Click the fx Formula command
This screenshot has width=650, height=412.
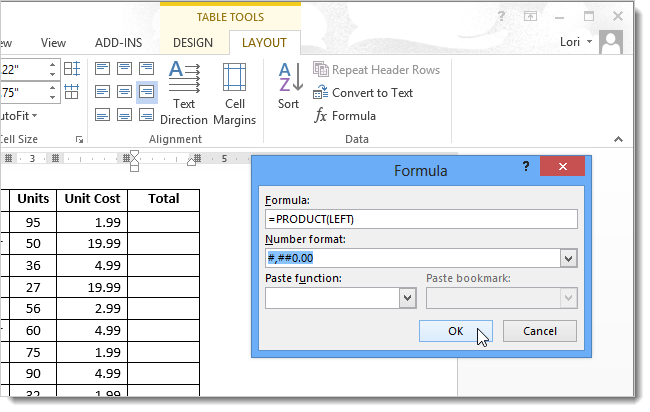tap(344, 116)
